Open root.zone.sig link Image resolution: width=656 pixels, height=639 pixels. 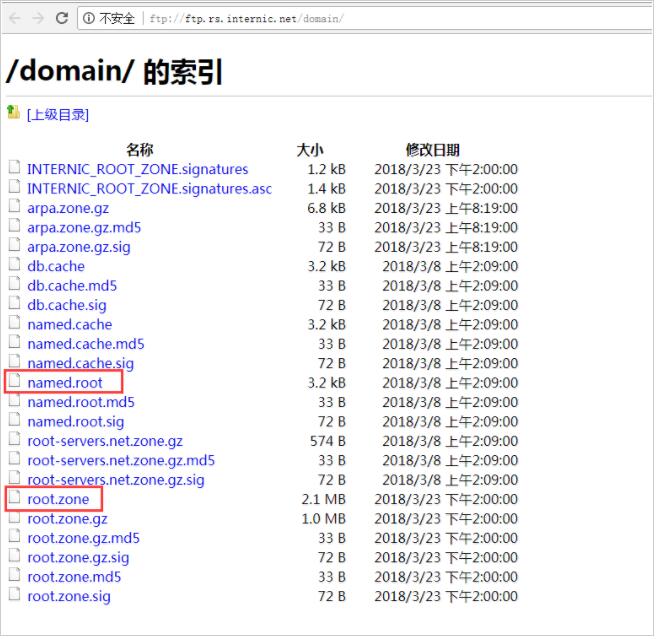(69, 596)
